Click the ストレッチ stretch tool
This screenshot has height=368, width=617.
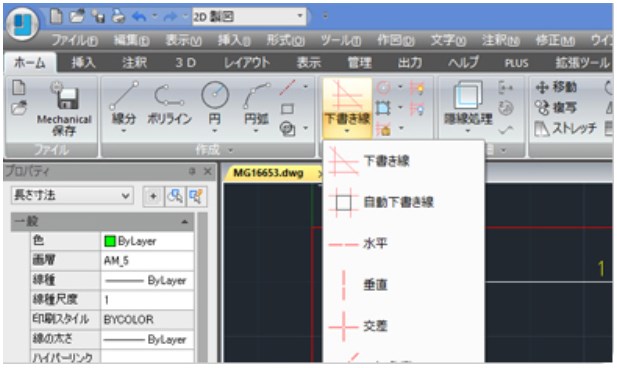[565, 128]
